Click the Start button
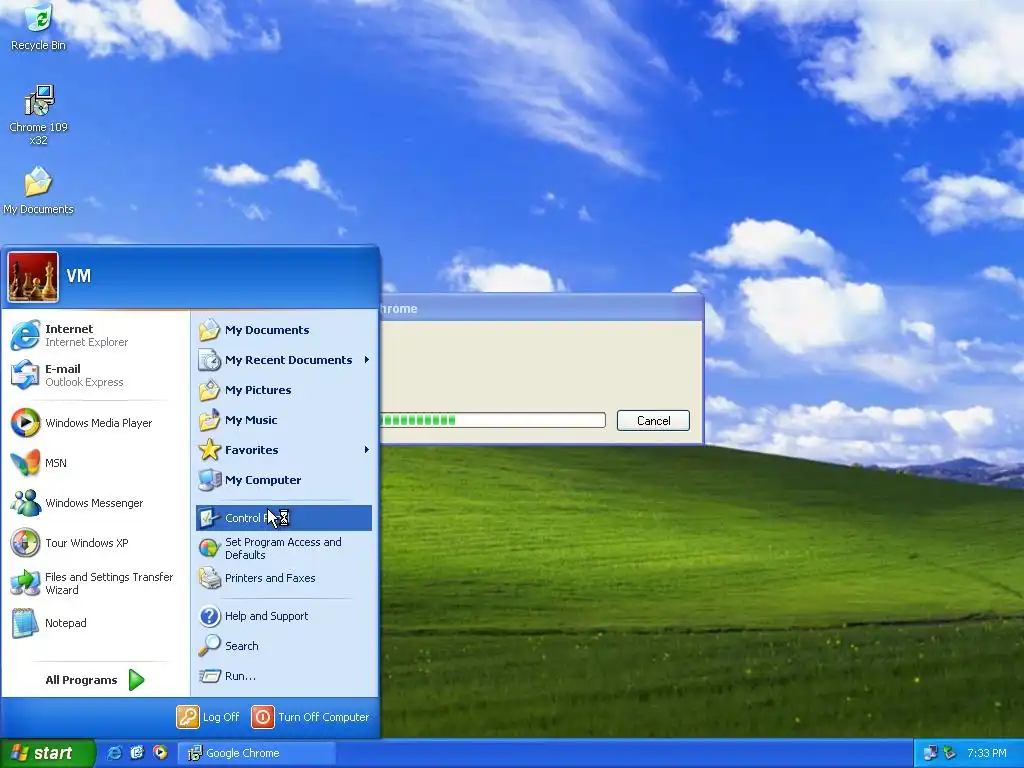Image resolution: width=1024 pixels, height=768 pixels. pos(47,753)
